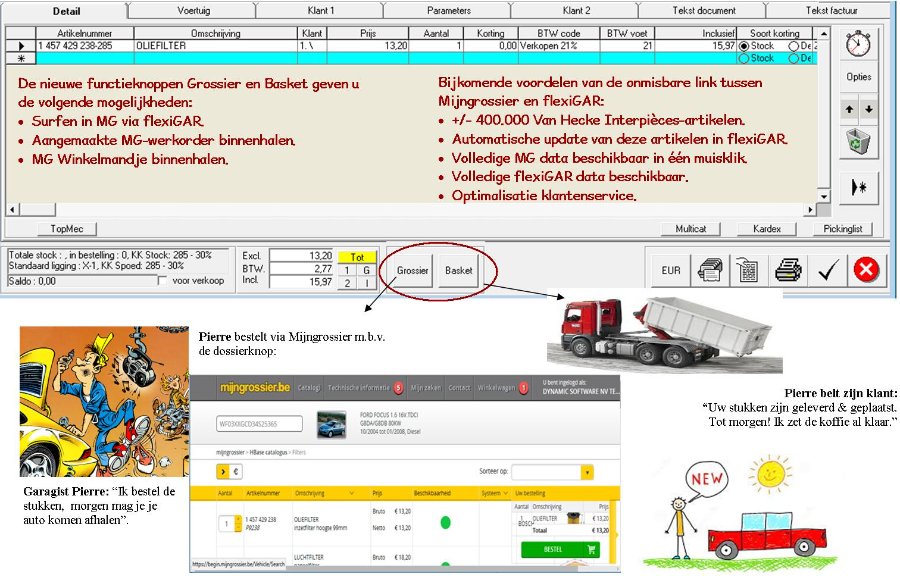Viewport: 900px width, 576px height.
Task: Click the green availability dot for OLIEFILTER
Action: pos(445,523)
